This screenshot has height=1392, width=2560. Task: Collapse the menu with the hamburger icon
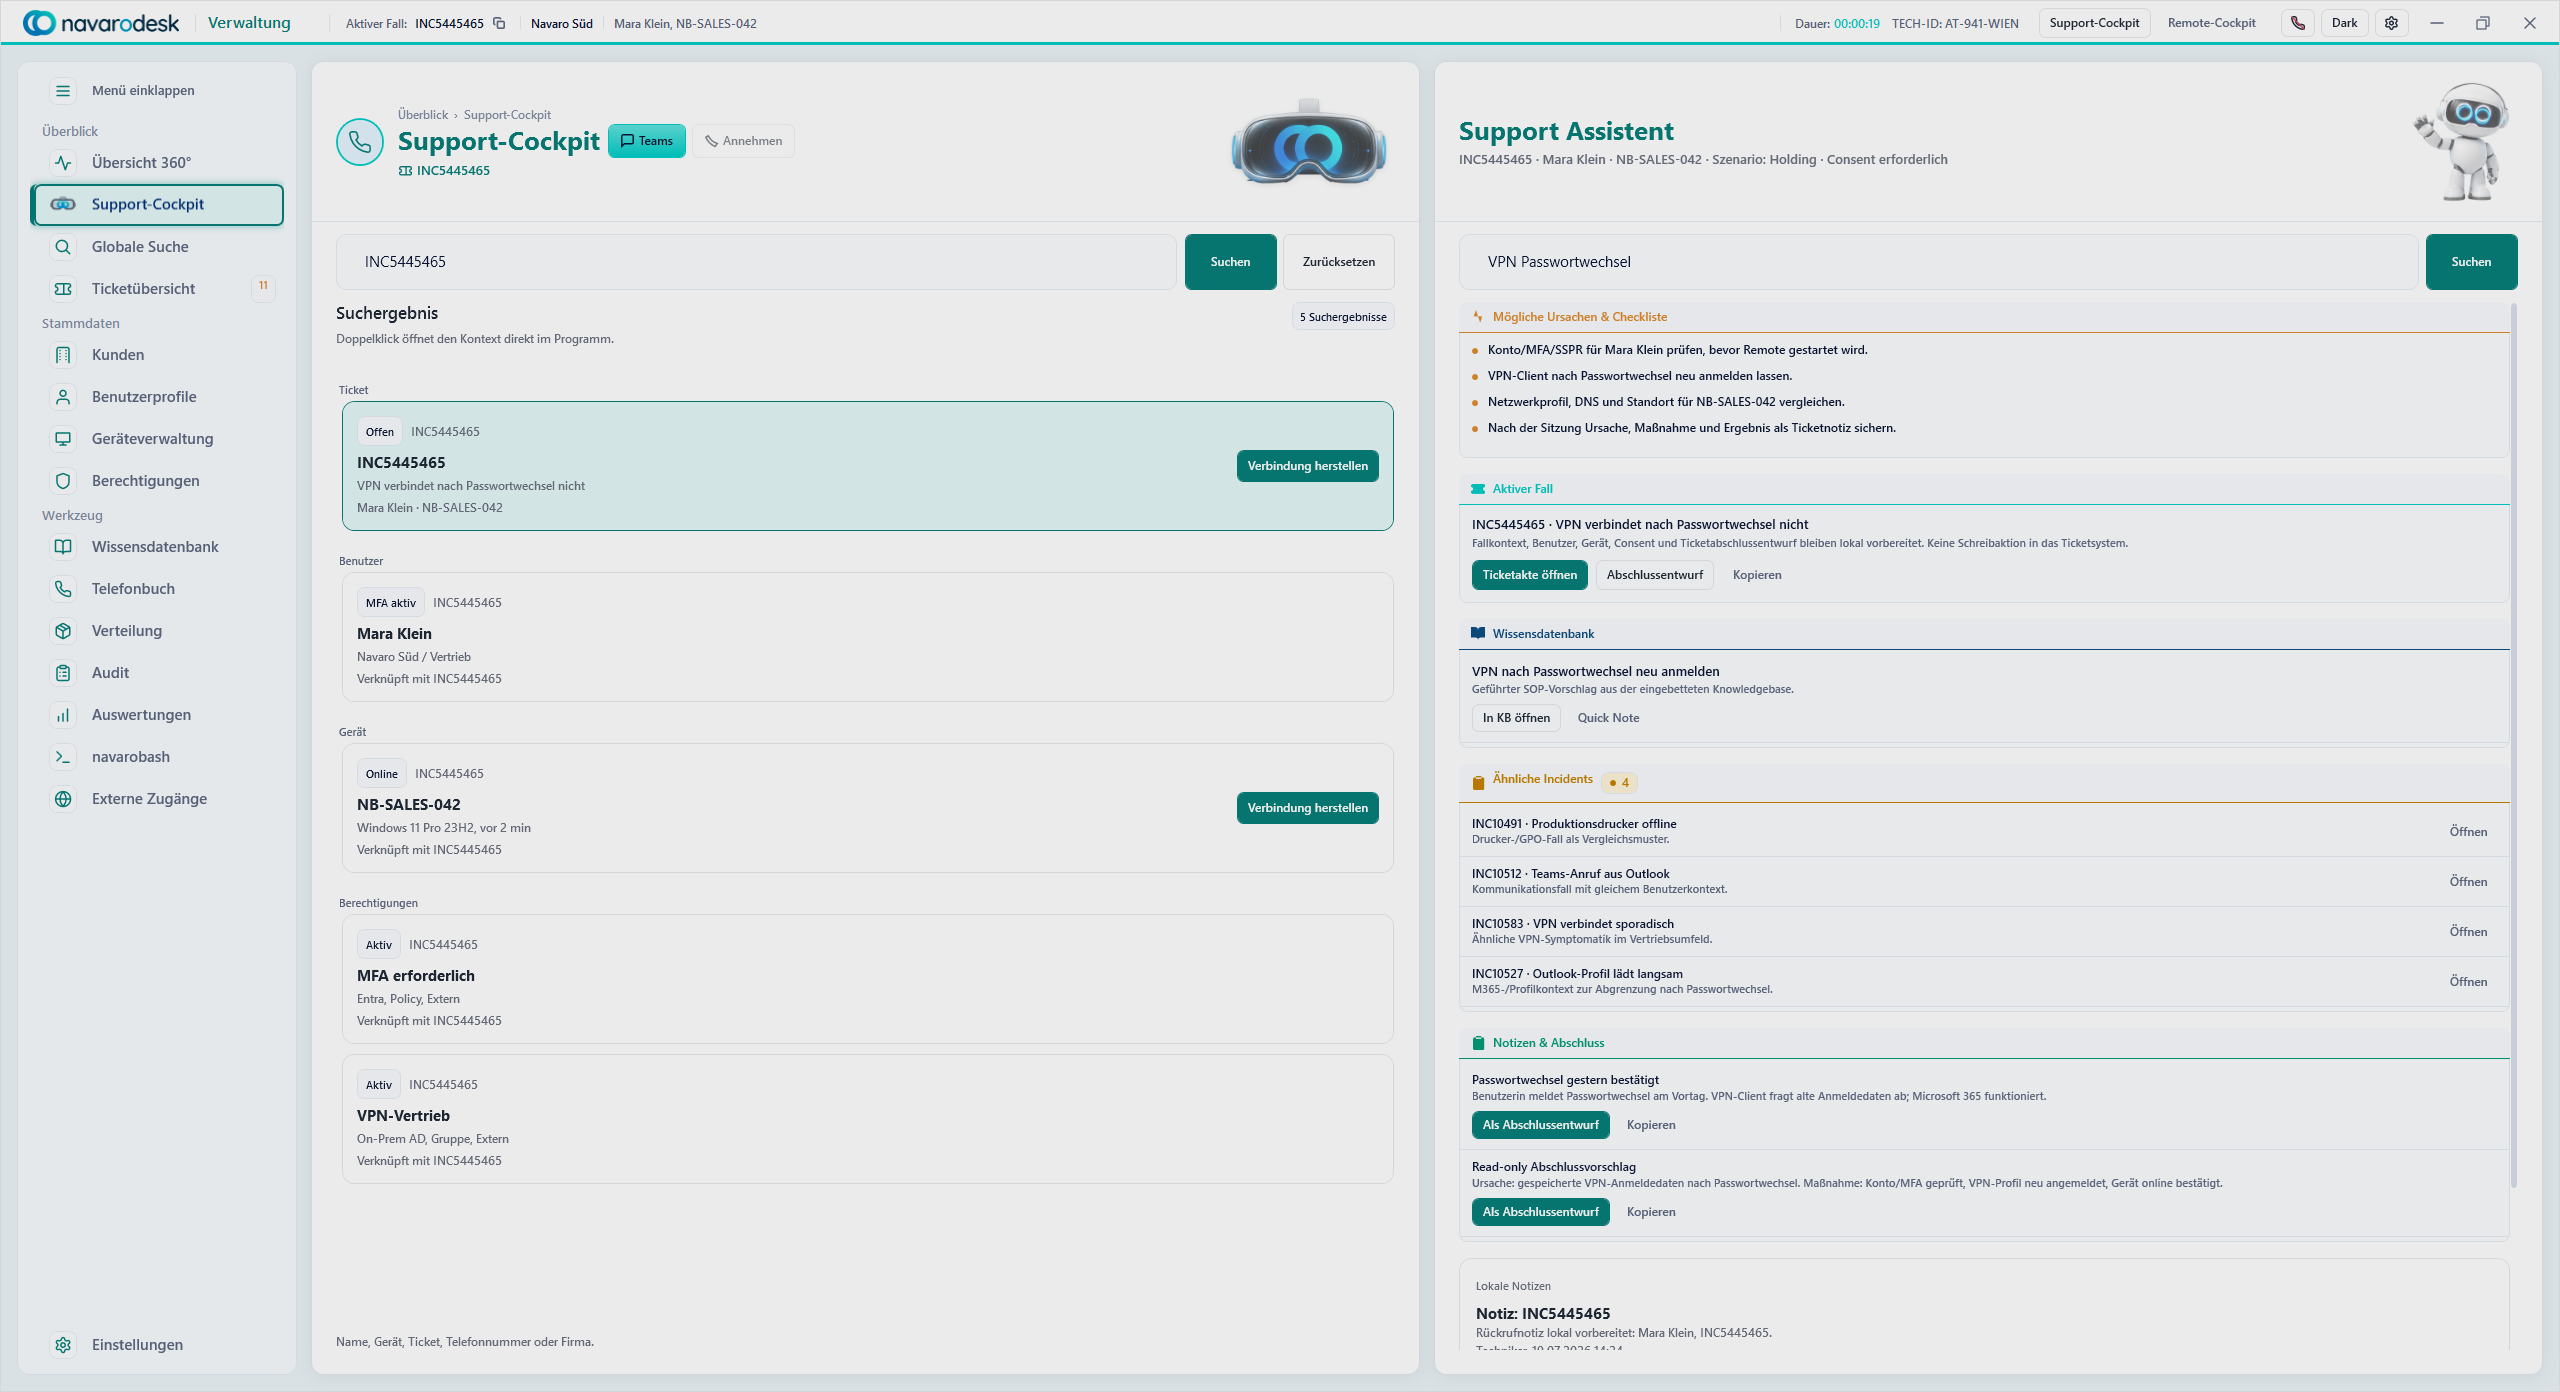click(x=63, y=90)
